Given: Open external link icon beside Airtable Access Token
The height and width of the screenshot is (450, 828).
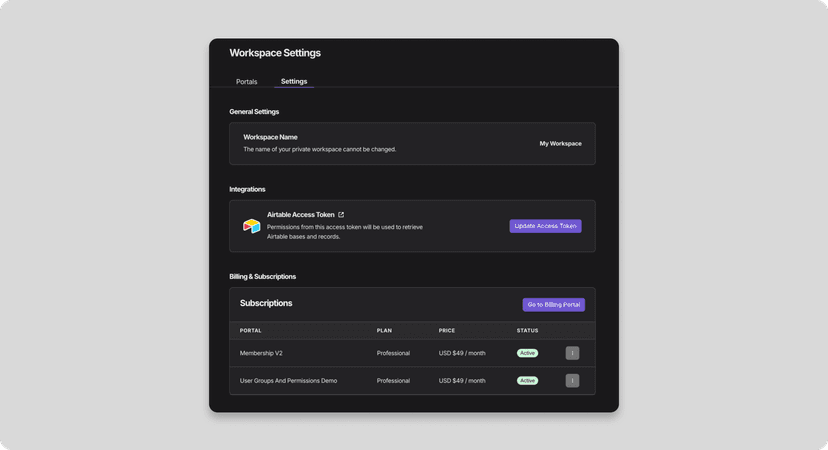Looking at the screenshot, I should [341, 215].
